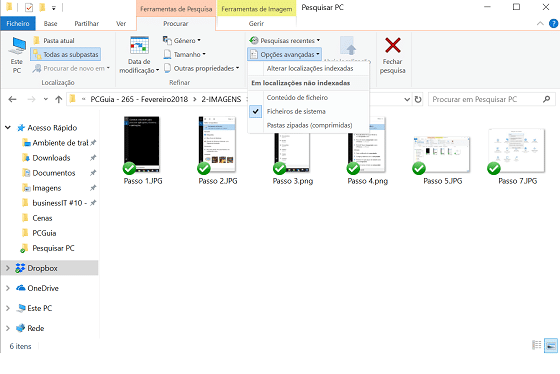The width and height of the screenshot is (560, 374).
Task: Expand the Este PC tree node
Action: (x=8, y=308)
